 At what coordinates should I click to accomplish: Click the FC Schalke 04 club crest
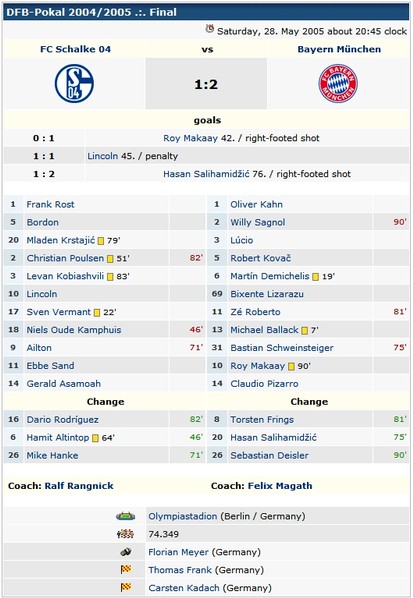(x=74, y=83)
